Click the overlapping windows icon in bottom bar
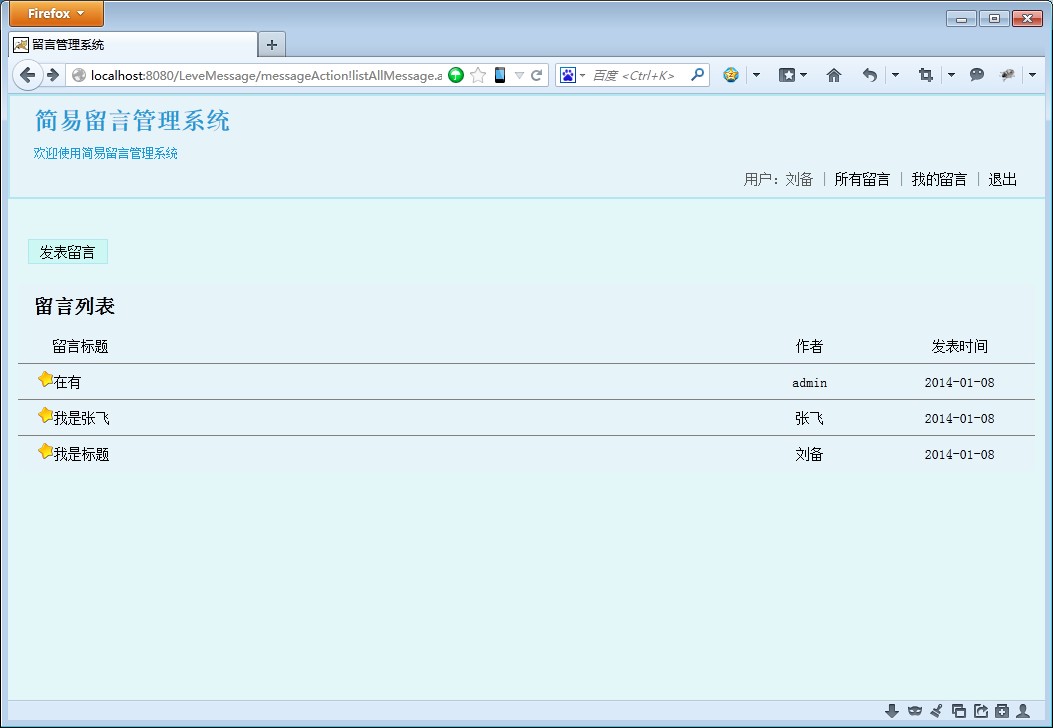1053x728 pixels. tap(959, 711)
